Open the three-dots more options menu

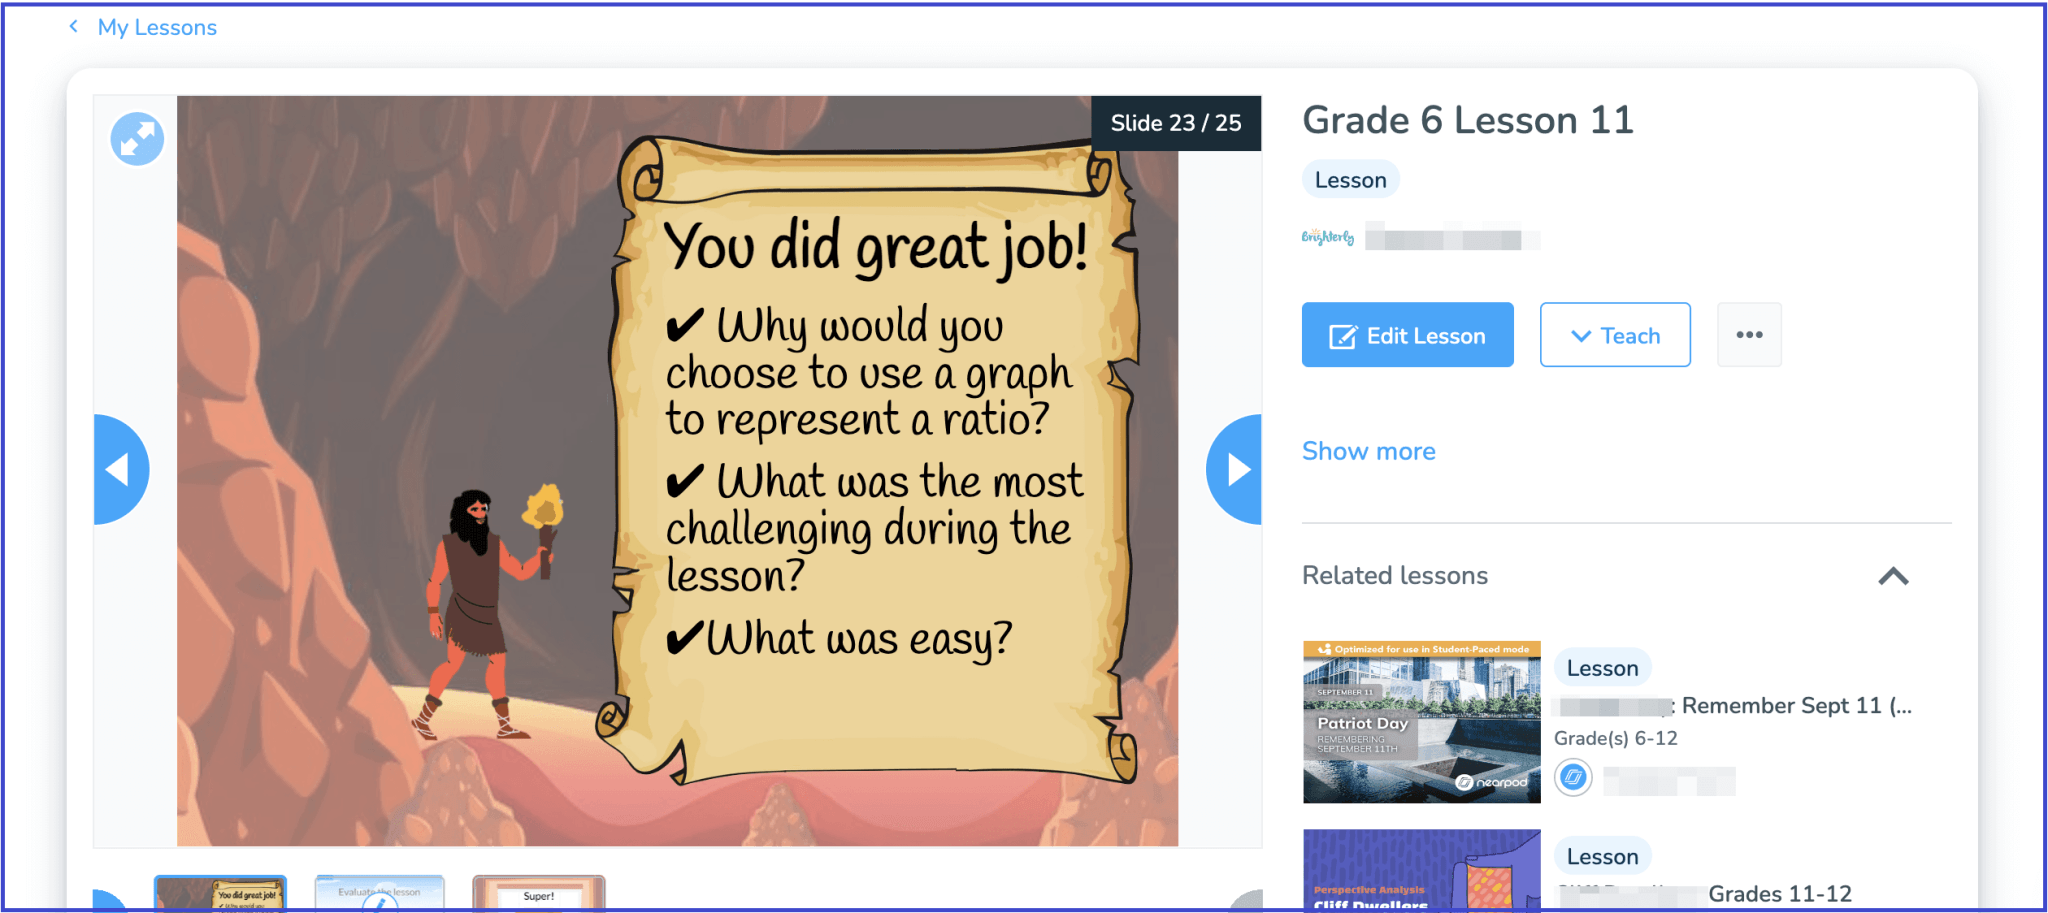click(x=1749, y=335)
